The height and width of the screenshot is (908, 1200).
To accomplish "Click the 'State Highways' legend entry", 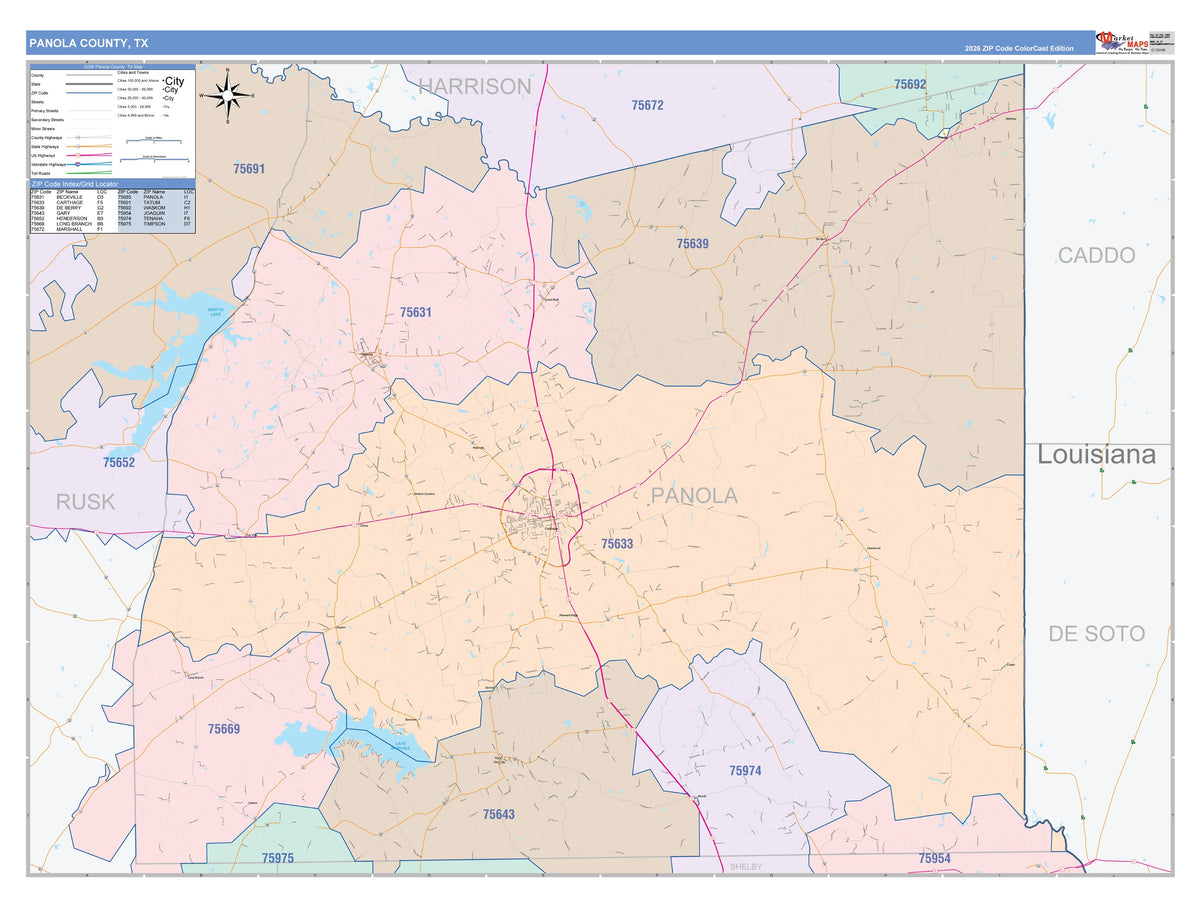I will [45, 147].
